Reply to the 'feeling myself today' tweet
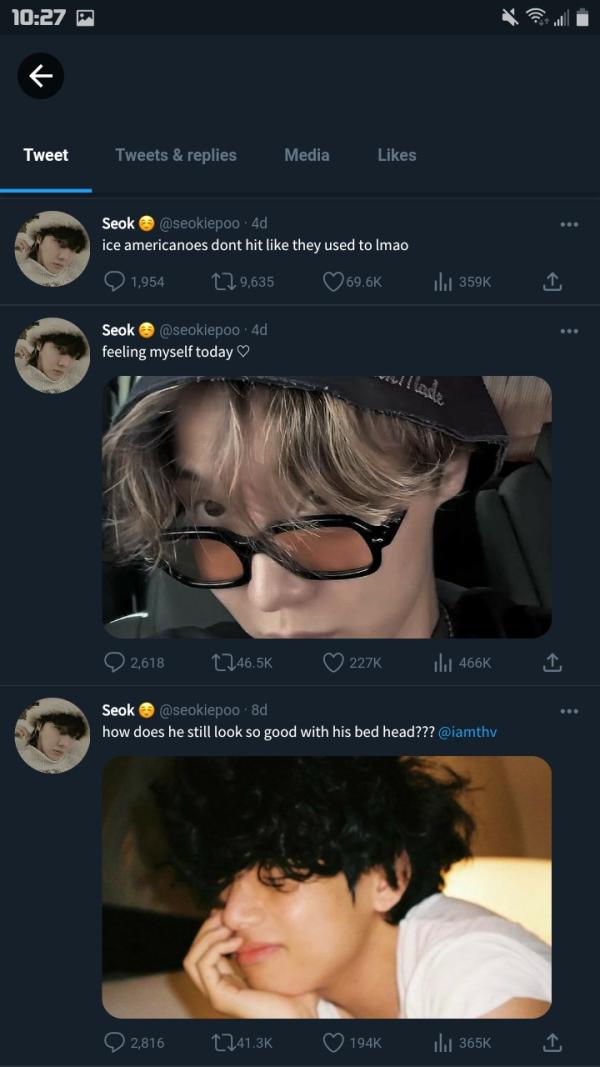The width and height of the screenshot is (600, 1067). [x=116, y=663]
